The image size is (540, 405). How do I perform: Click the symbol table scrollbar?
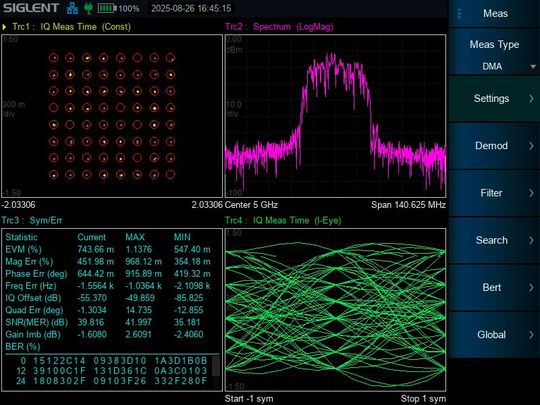[x=216, y=366]
